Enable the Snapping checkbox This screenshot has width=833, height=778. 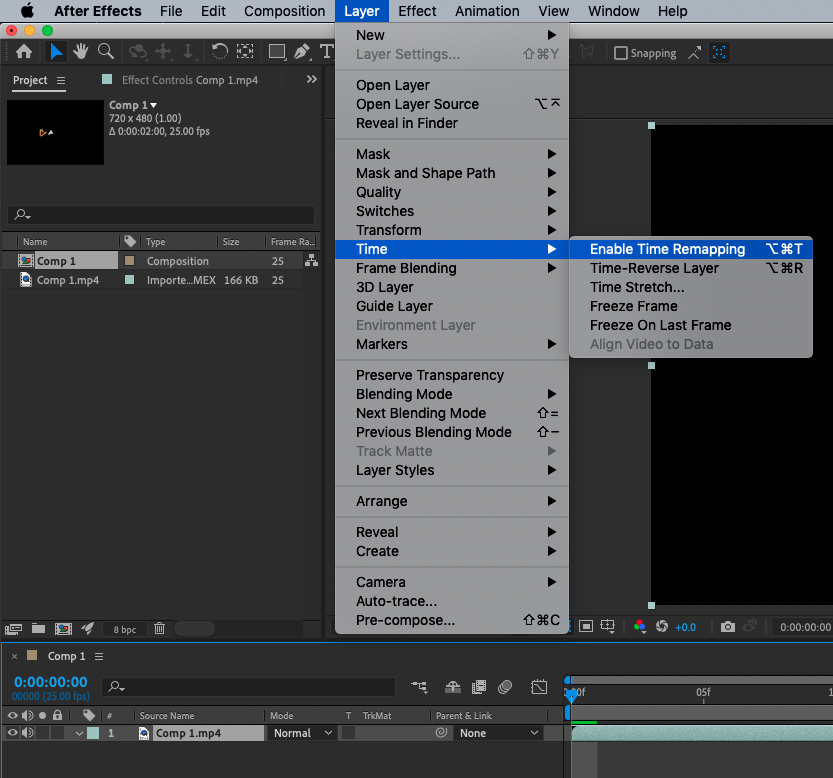coord(621,53)
